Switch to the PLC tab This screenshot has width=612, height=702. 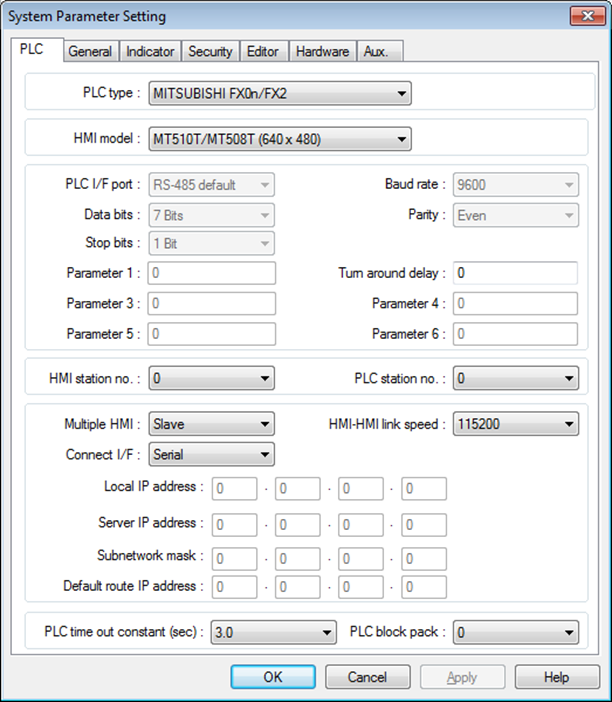click(36, 49)
